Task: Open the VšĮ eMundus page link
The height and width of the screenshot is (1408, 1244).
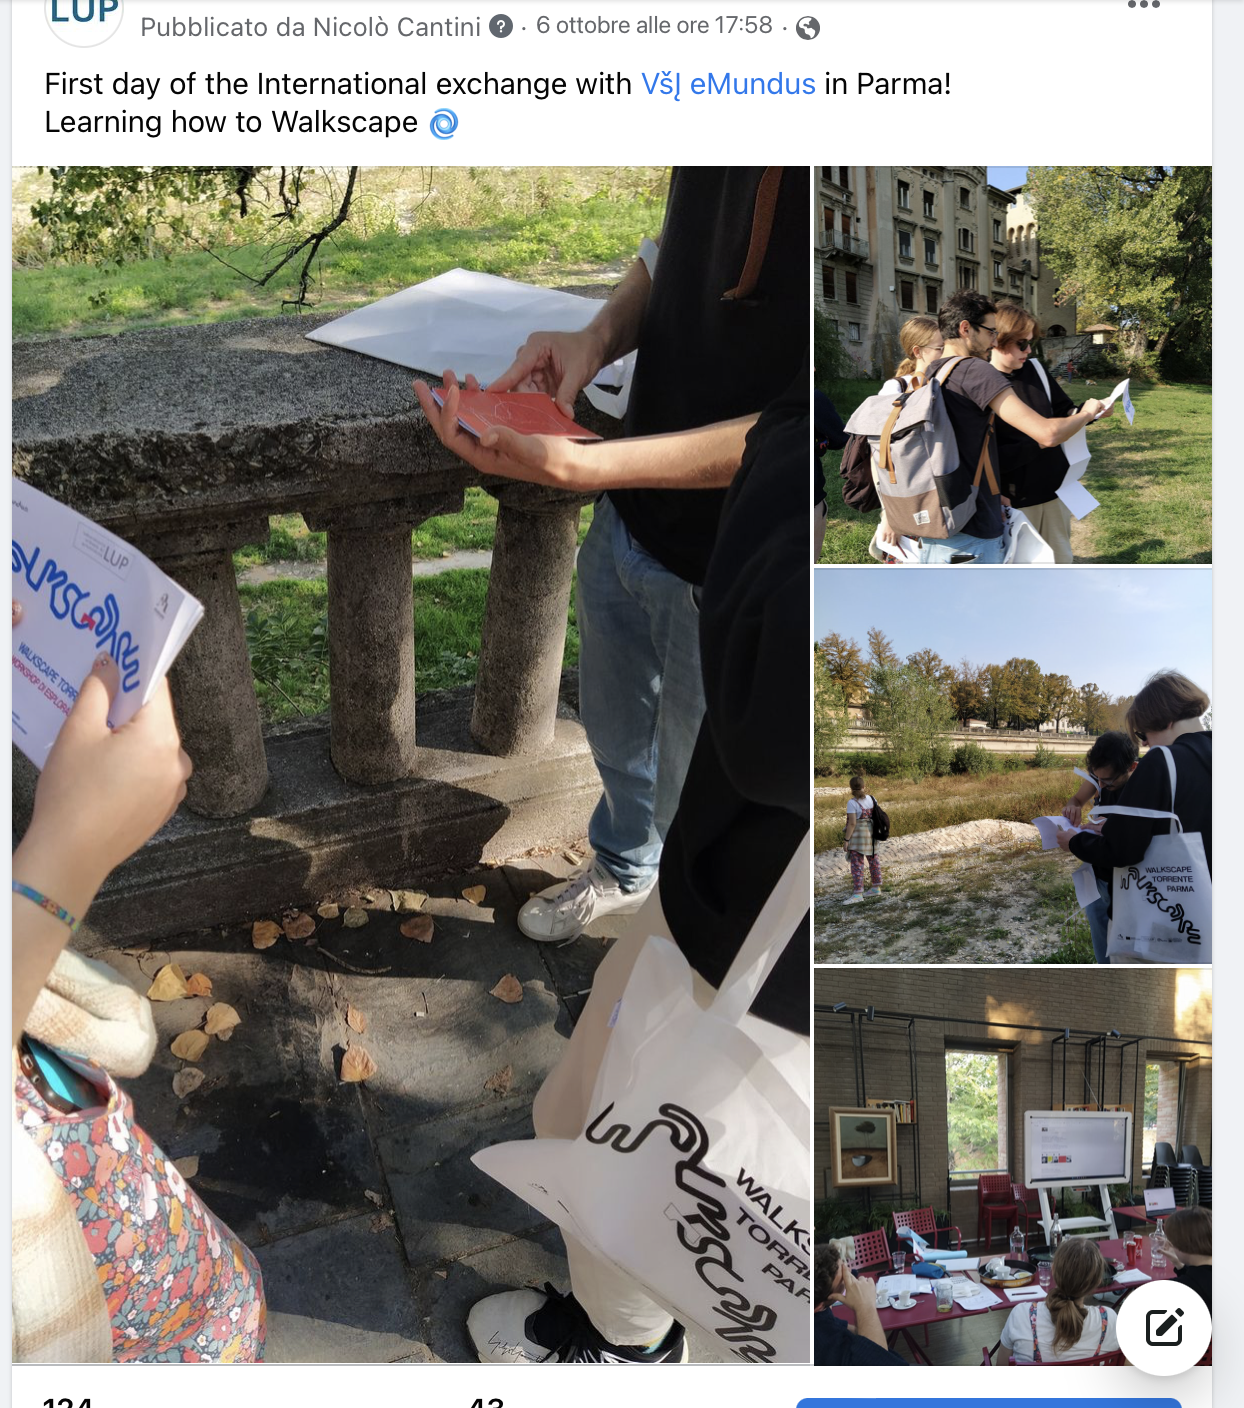Action: (x=728, y=84)
